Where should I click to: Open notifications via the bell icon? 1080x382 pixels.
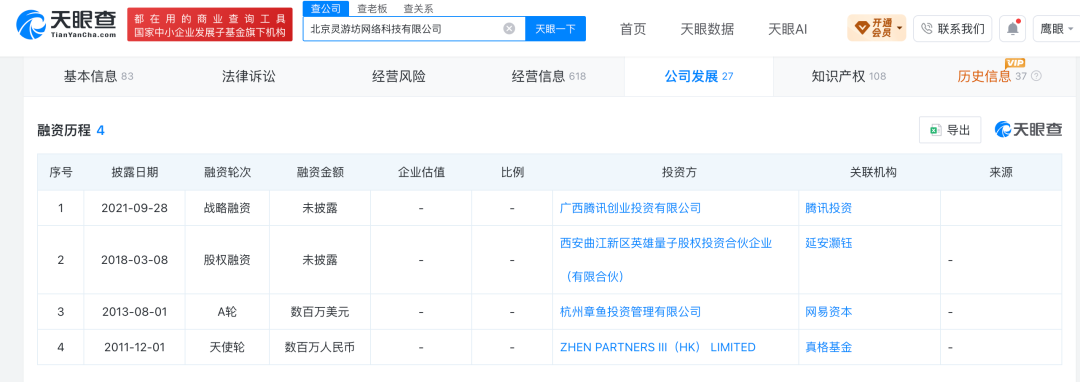[1012, 29]
